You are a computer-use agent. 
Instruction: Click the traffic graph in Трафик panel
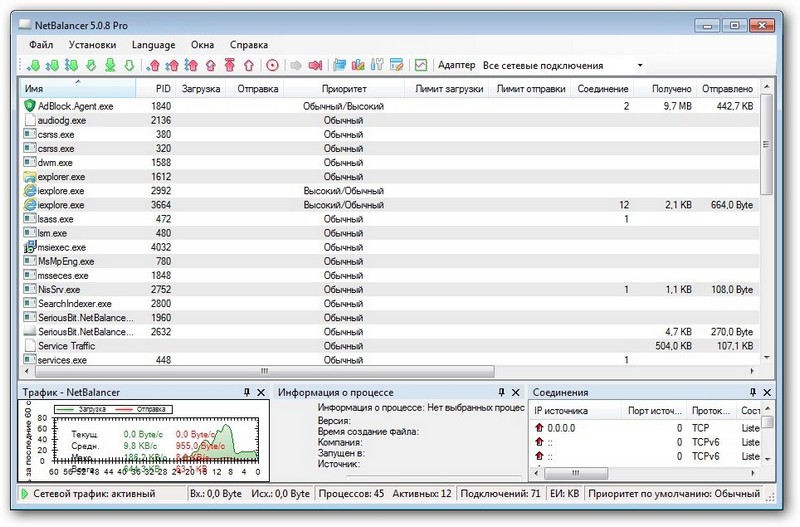point(156,439)
